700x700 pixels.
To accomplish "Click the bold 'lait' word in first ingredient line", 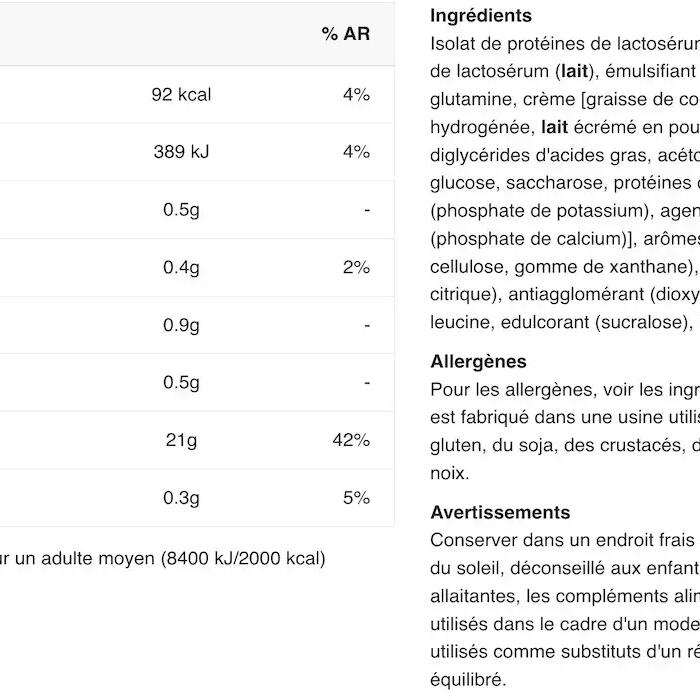I will pos(573,71).
